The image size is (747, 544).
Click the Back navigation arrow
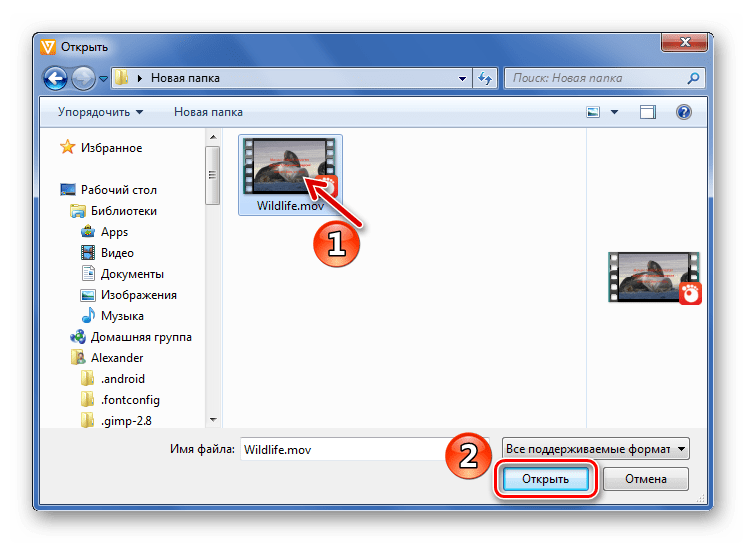(x=55, y=78)
